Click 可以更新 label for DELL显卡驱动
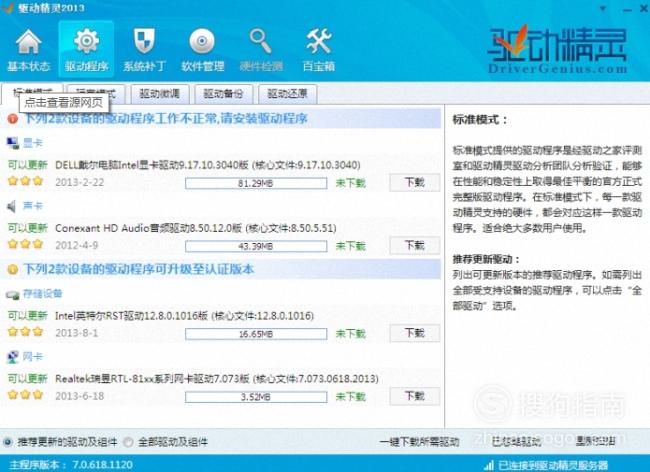The height and width of the screenshot is (472, 650). (28, 165)
